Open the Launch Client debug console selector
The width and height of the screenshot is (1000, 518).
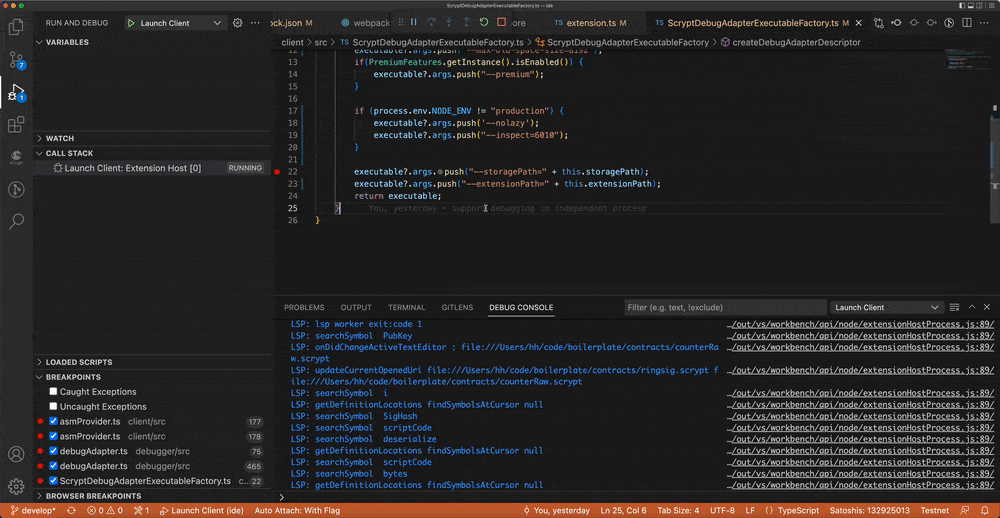886,307
